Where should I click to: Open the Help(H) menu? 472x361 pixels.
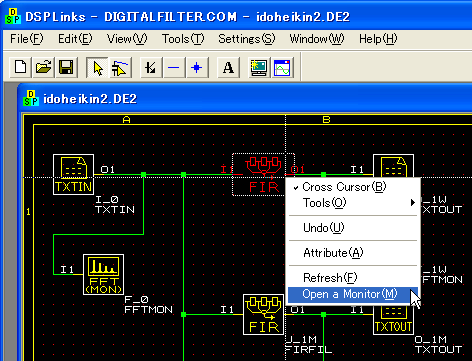click(378, 39)
